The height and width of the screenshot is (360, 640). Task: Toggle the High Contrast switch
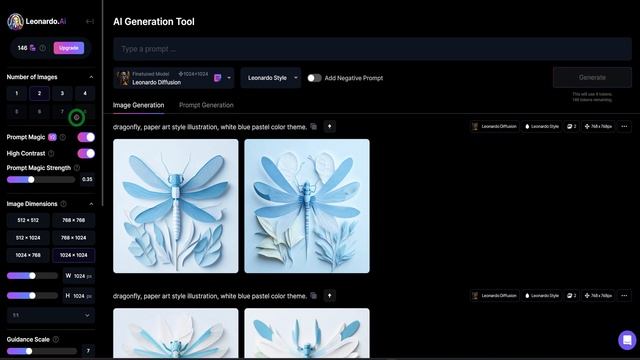point(86,153)
